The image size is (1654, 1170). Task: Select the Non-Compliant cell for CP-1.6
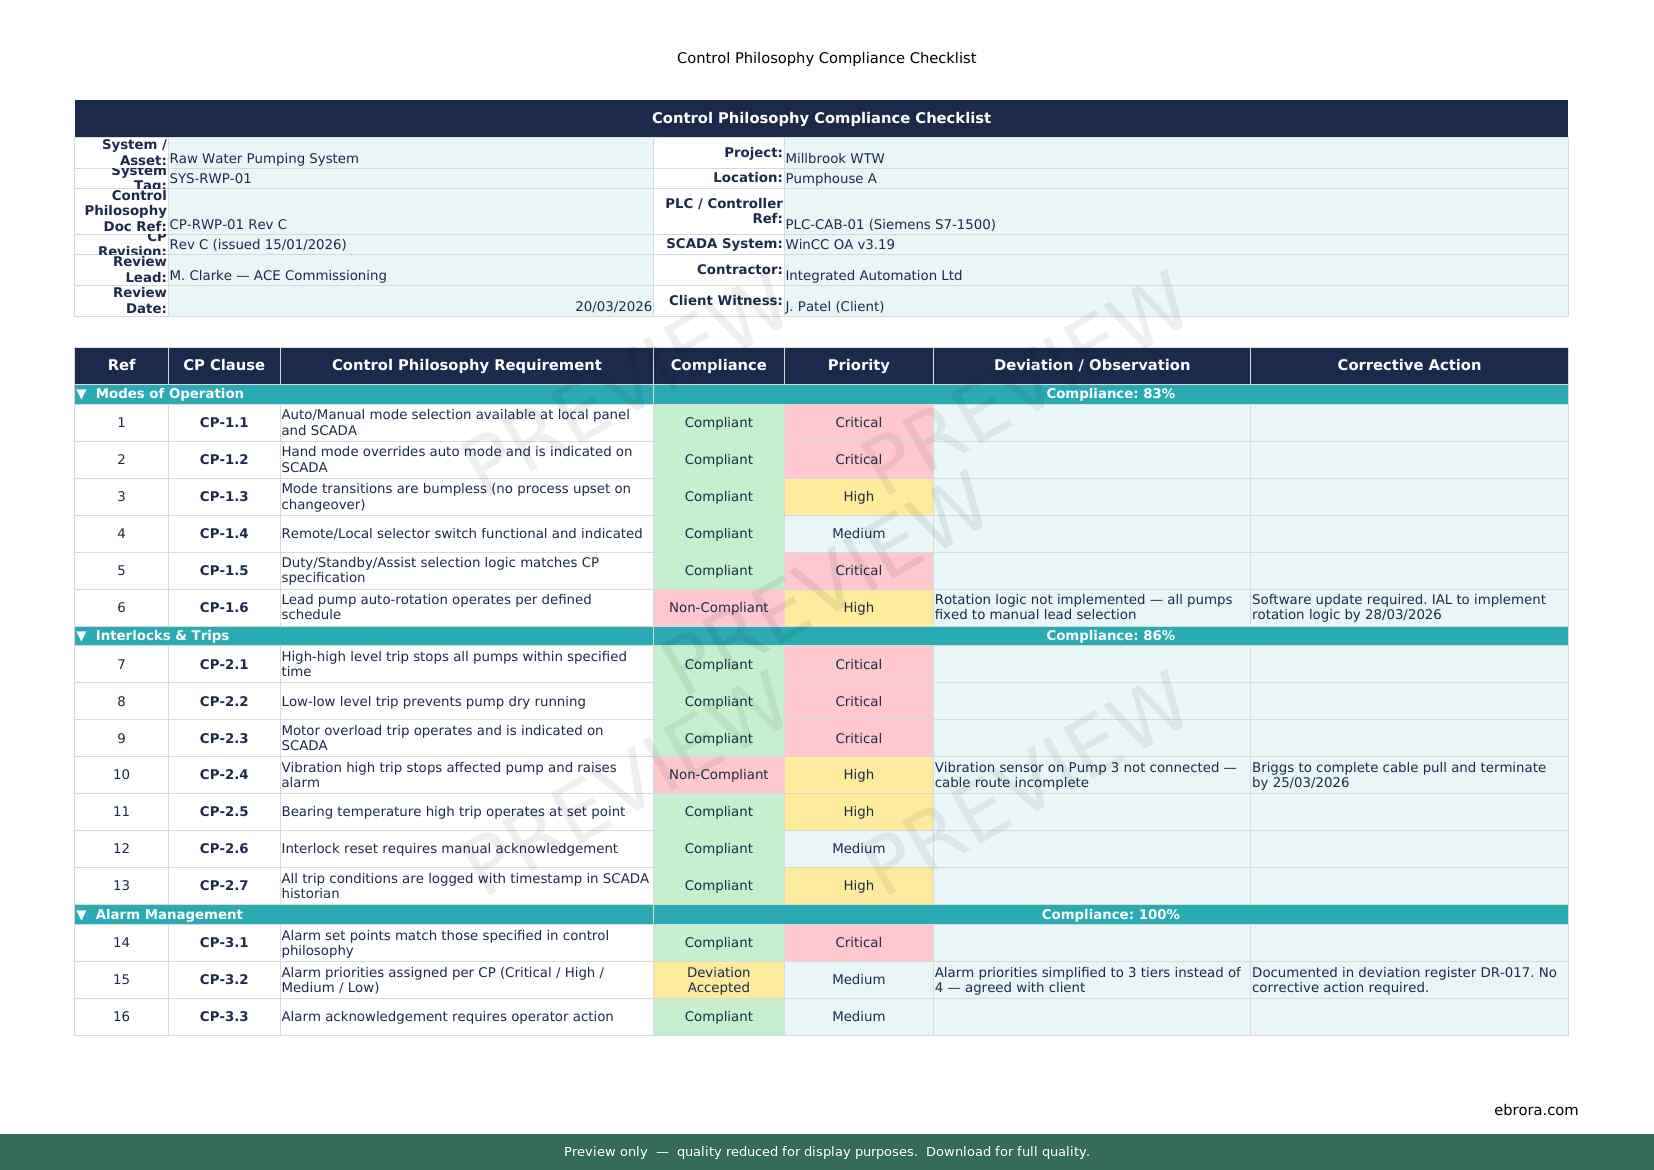718,608
